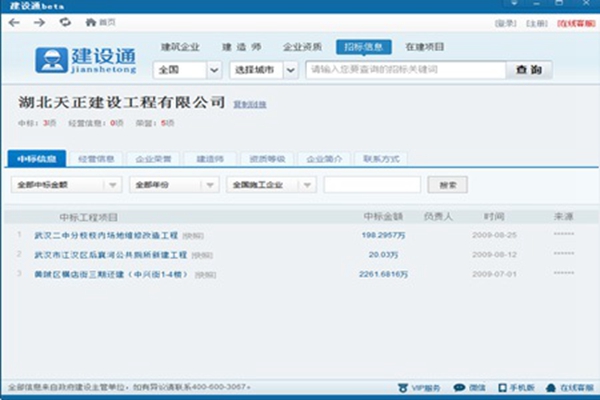The height and width of the screenshot is (400, 600).
Task: Switch to the 联系方式 tab
Action: pyautogui.click(x=381, y=159)
